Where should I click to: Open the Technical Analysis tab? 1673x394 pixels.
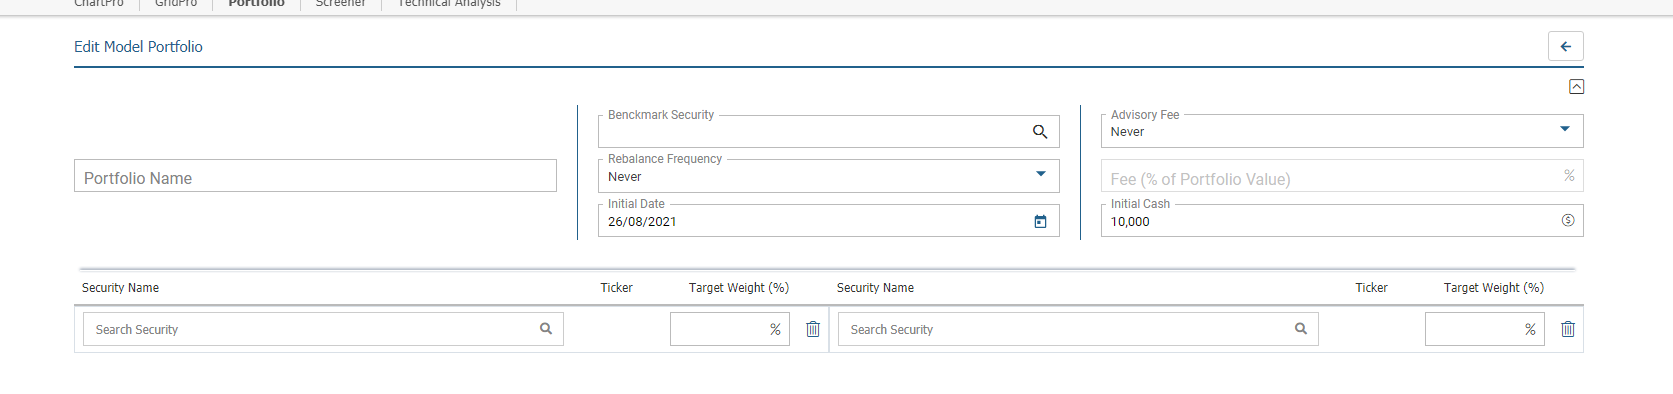click(x=449, y=4)
